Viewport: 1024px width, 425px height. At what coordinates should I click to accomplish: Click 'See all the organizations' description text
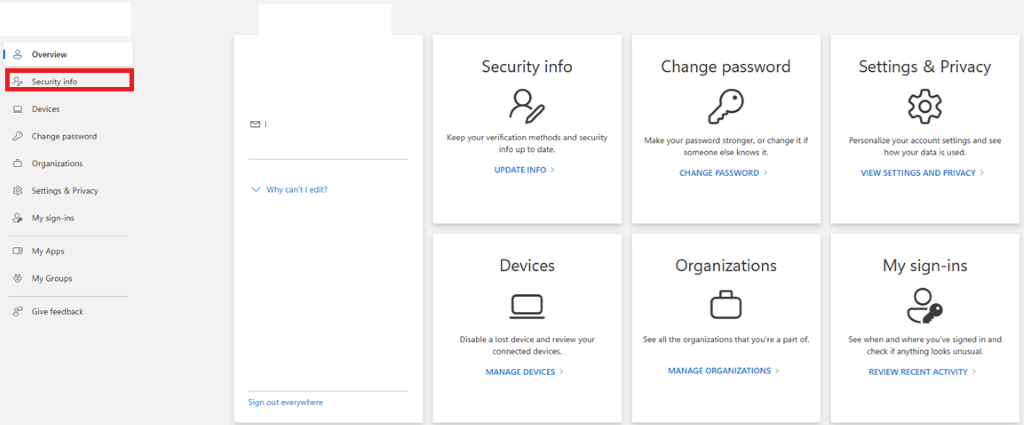726,339
